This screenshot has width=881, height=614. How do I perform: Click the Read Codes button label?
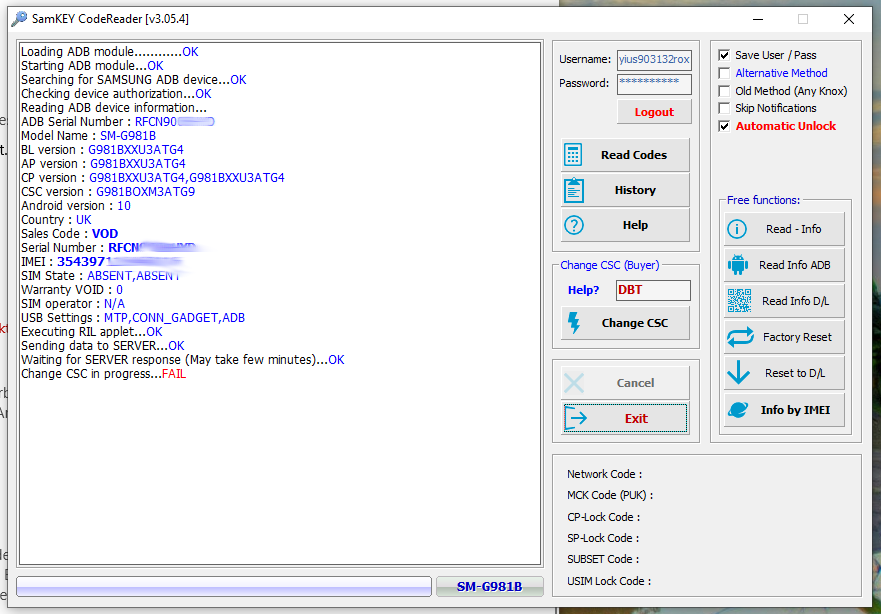(x=634, y=155)
